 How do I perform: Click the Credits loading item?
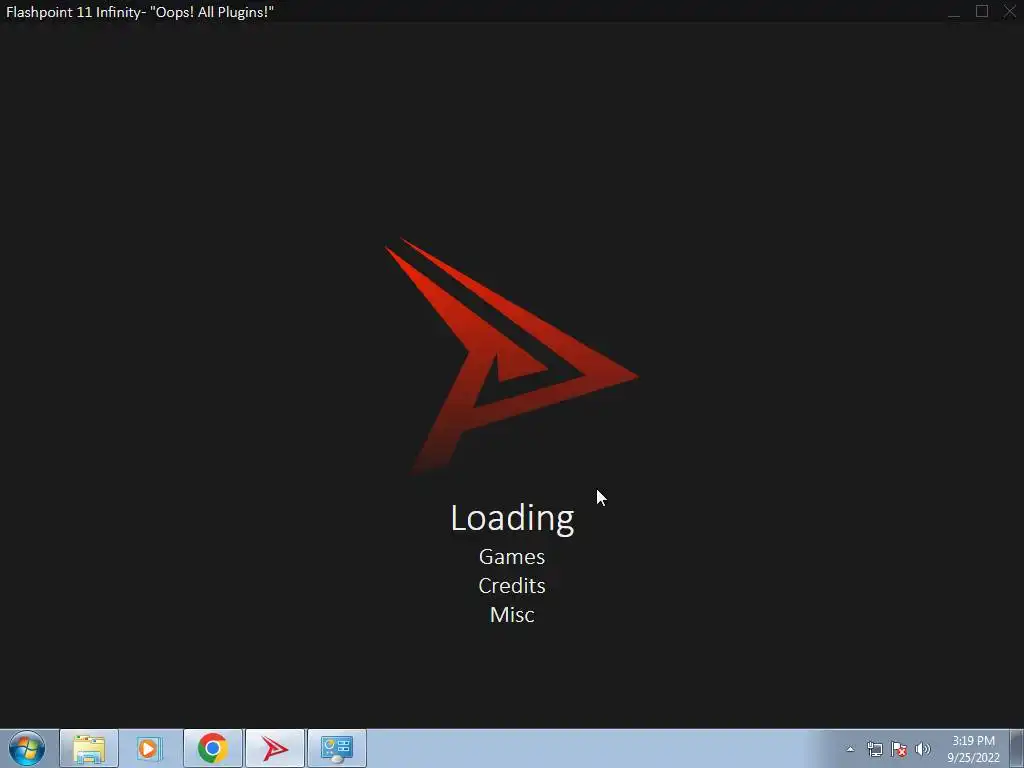pyautogui.click(x=512, y=586)
